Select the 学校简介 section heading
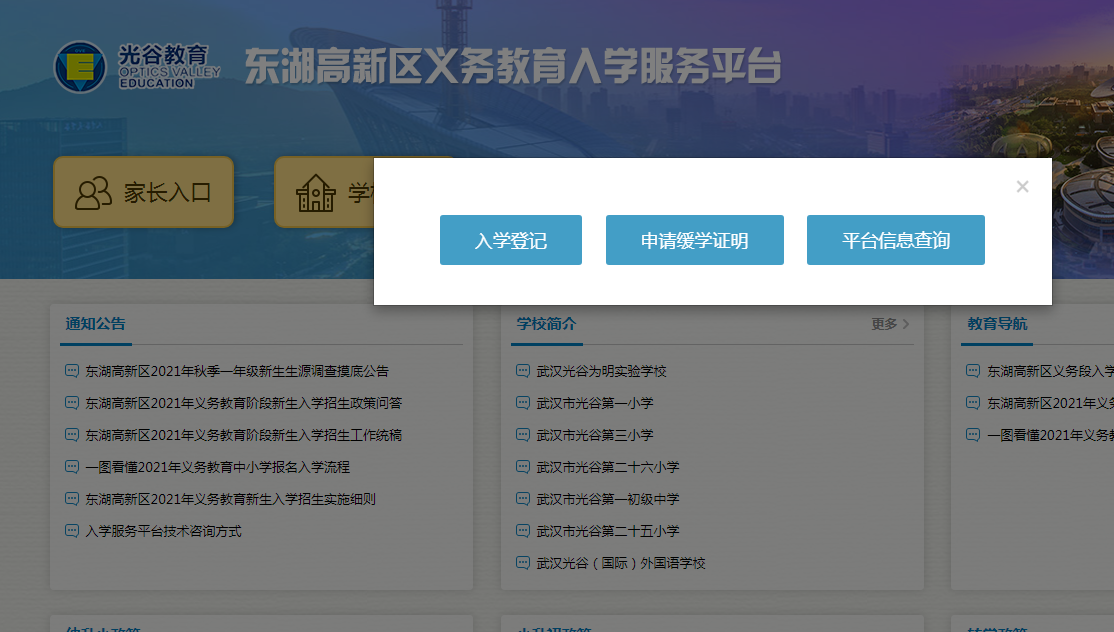The image size is (1114, 632). pos(546,324)
